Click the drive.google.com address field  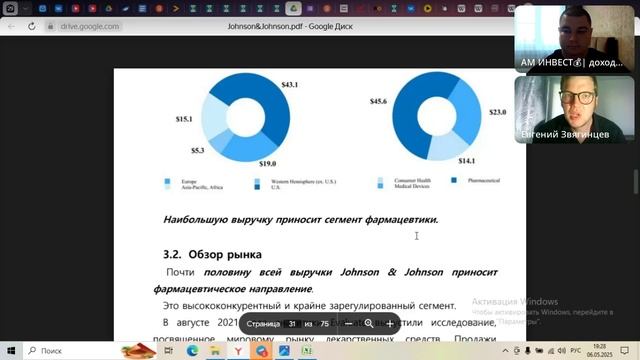click(90, 27)
